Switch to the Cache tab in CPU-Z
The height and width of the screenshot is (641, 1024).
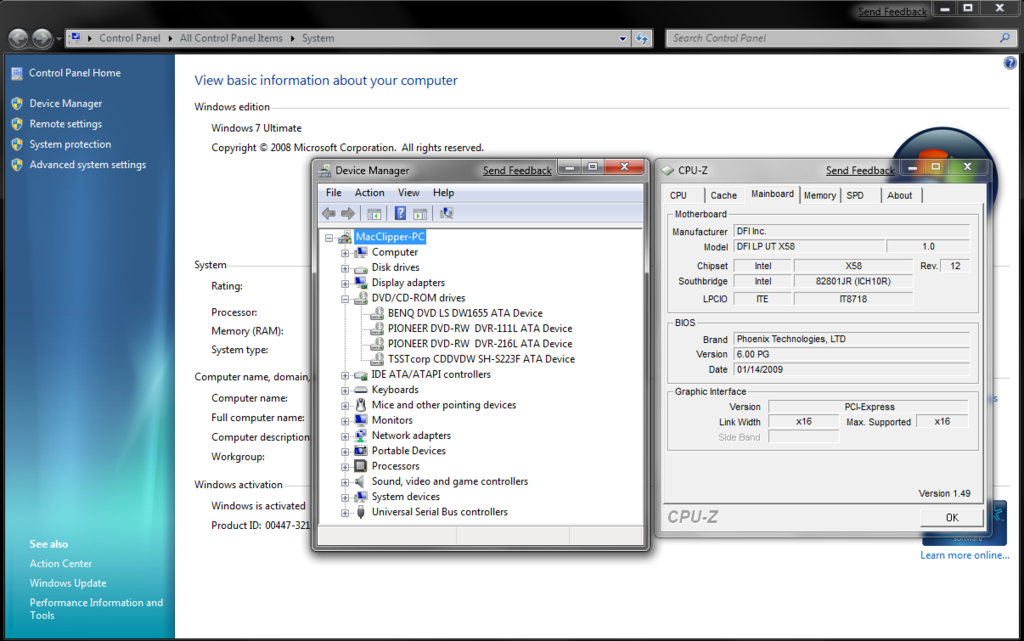(x=724, y=195)
